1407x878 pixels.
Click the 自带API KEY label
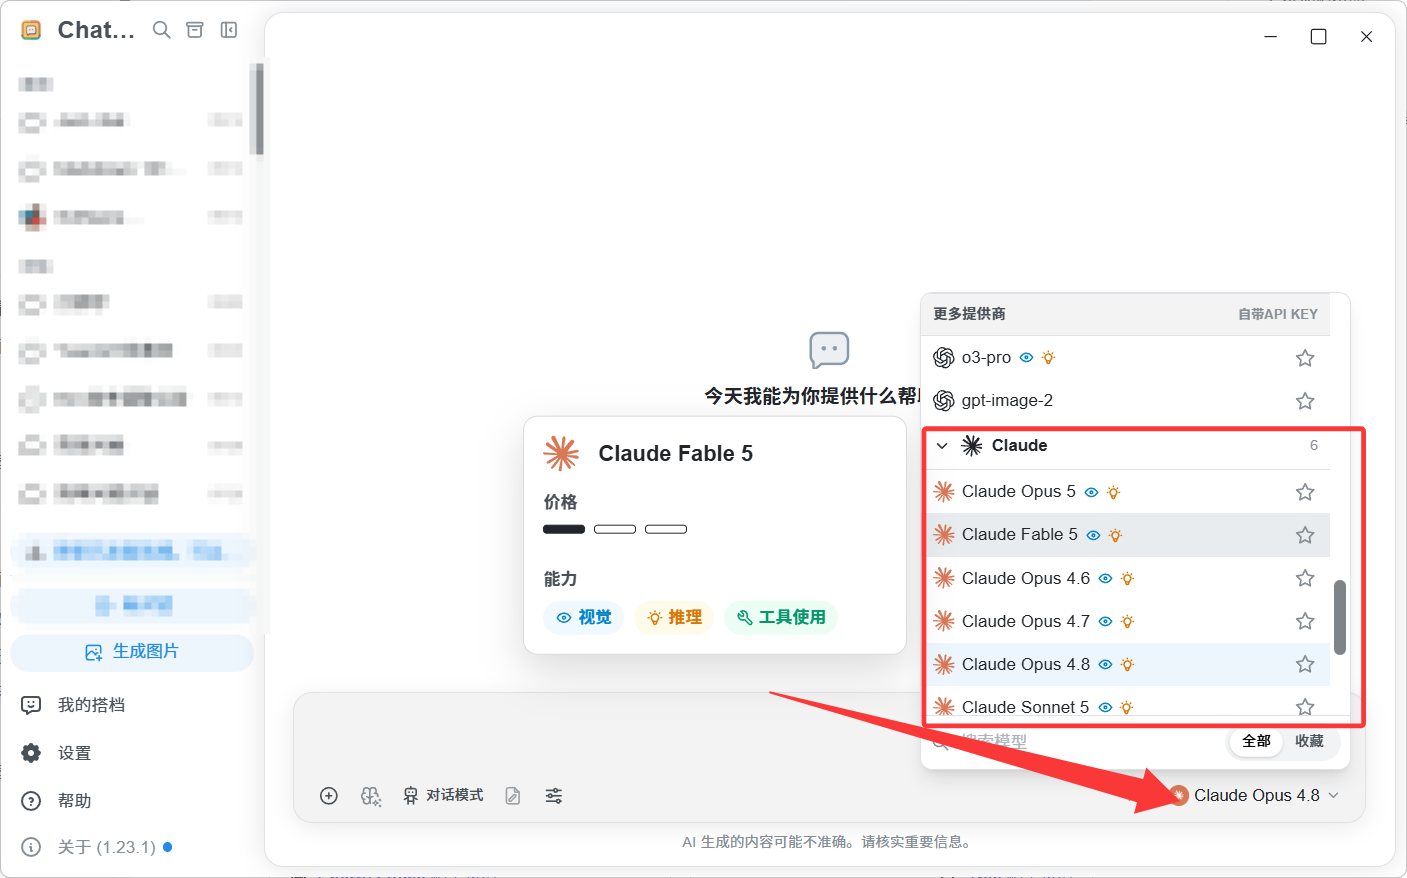click(x=1277, y=314)
